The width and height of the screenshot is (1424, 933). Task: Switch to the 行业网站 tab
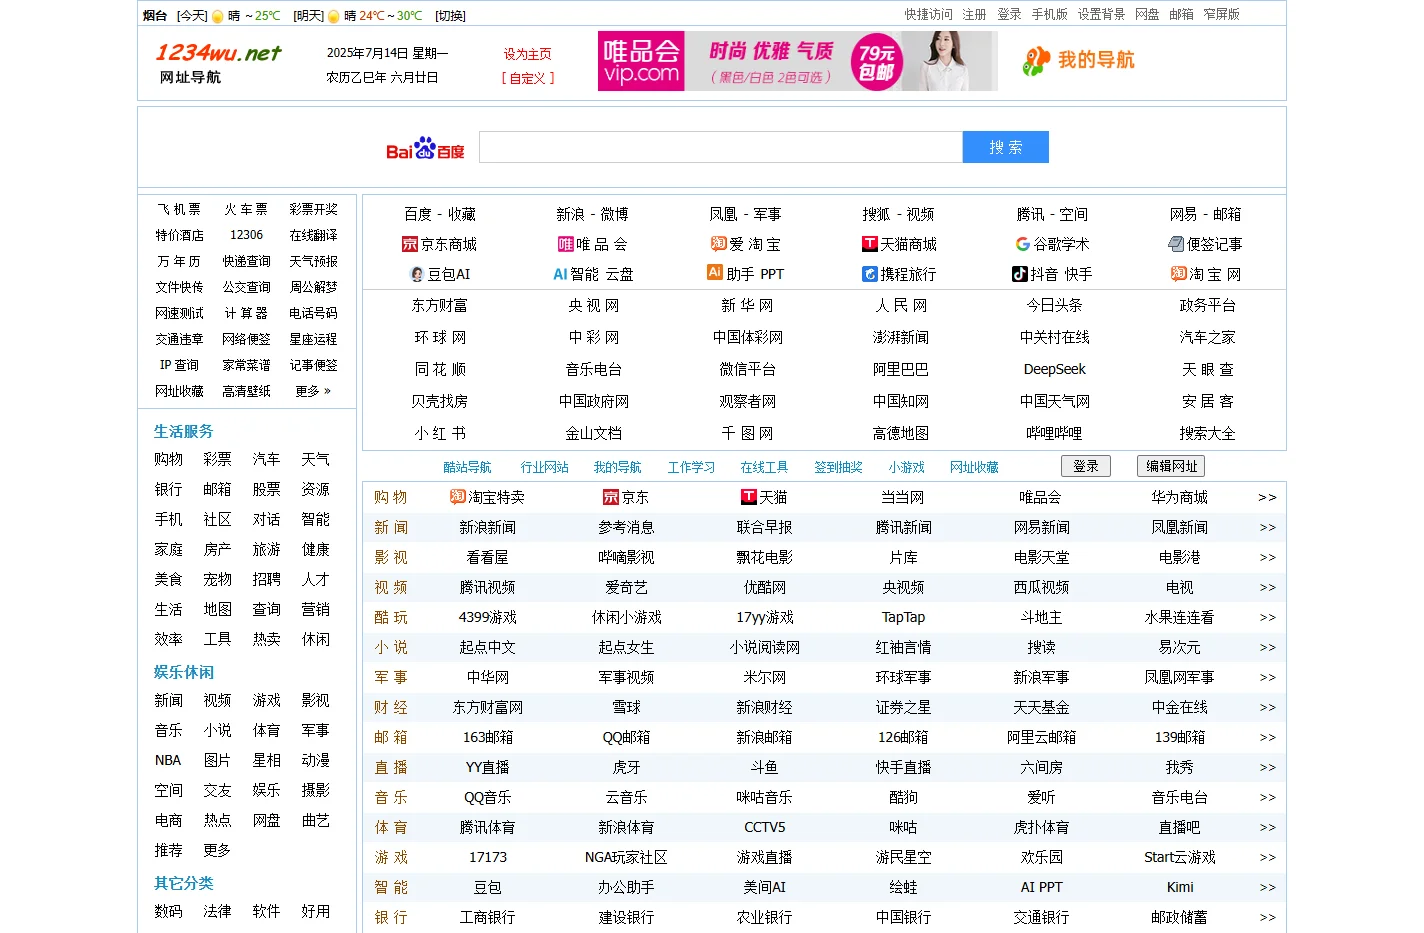[x=544, y=467]
